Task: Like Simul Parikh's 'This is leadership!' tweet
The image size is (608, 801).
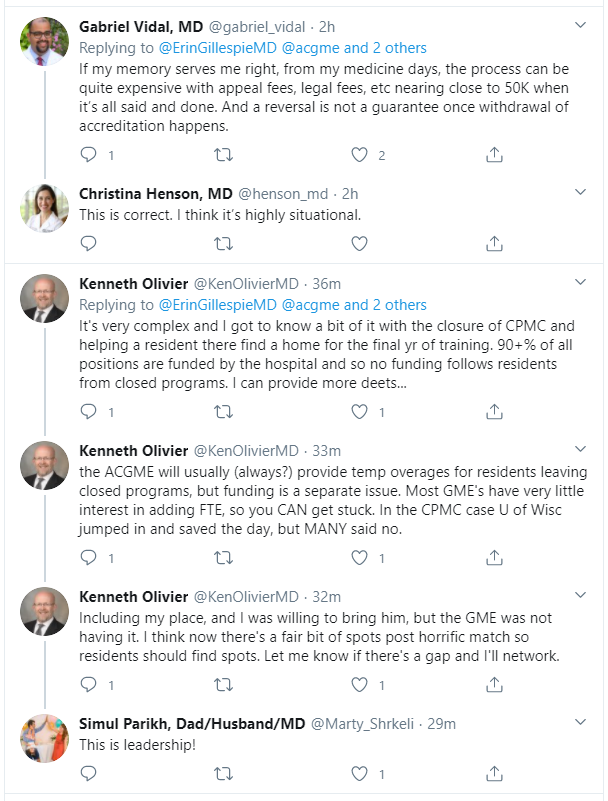Action: pos(359,772)
